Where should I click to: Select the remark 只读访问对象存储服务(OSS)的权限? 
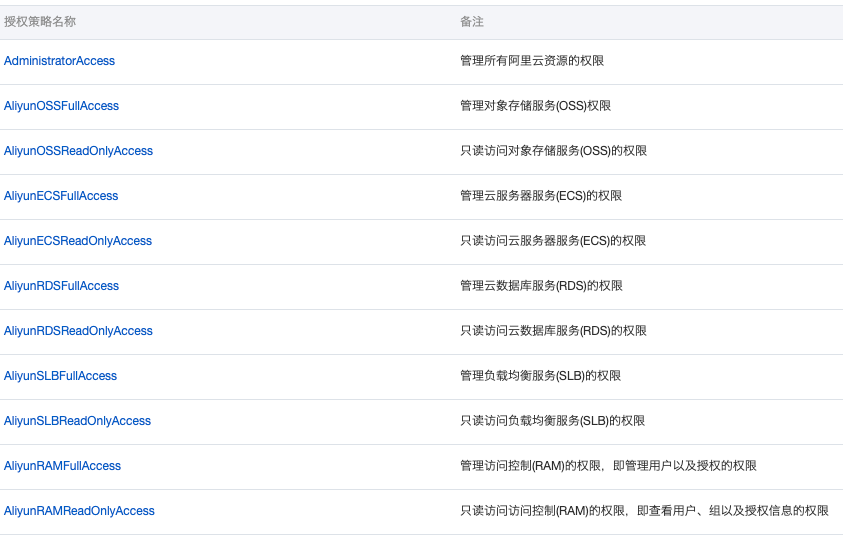[554, 151]
